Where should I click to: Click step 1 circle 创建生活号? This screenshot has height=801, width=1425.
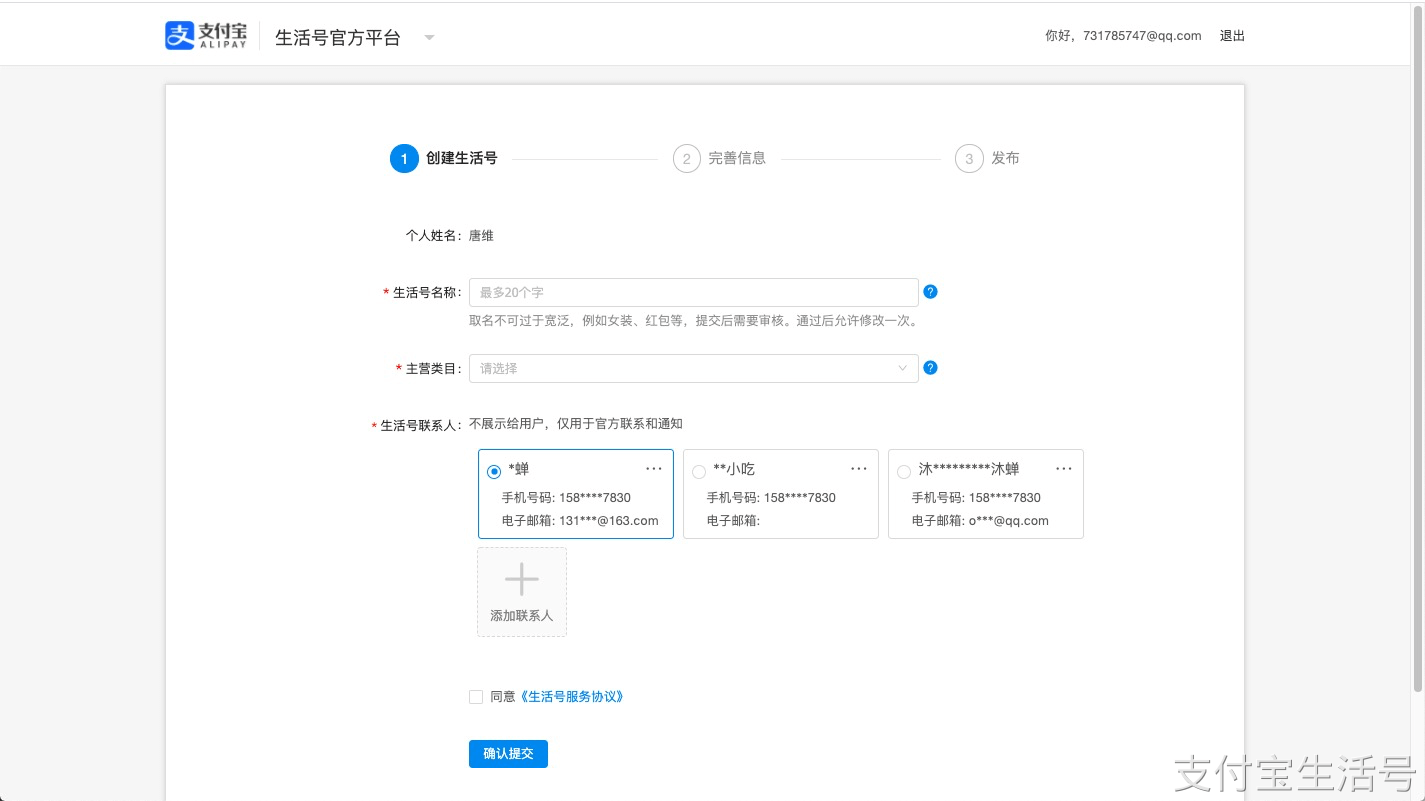pos(404,159)
